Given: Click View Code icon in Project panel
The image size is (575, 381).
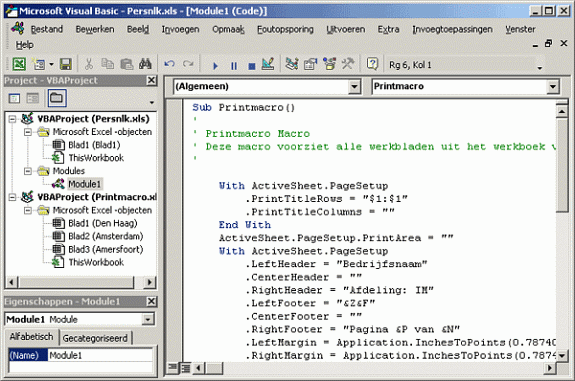Looking at the screenshot, I should (14, 98).
